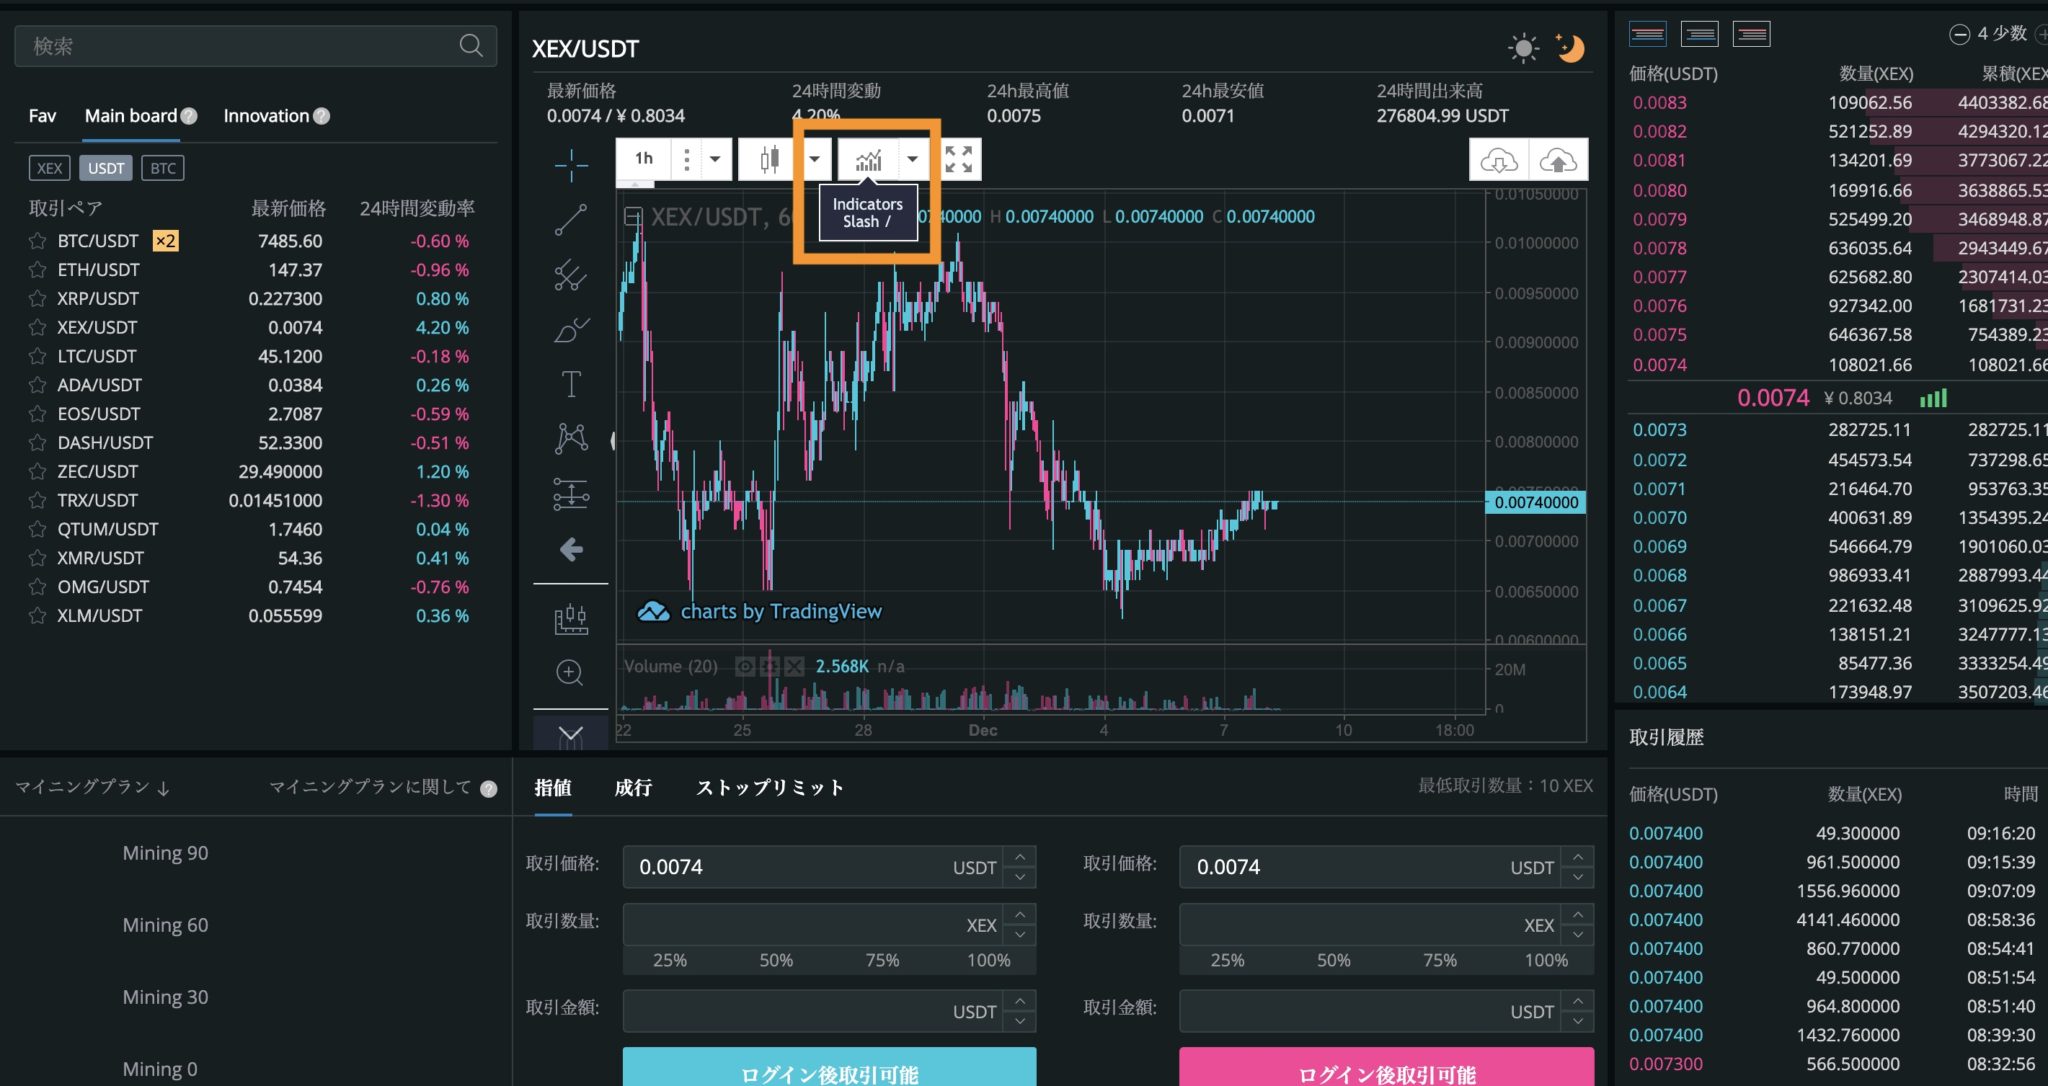Open the Innovation board tab
The width and height of the screenshot is (2048, 1086).
(x=266, y=115)
